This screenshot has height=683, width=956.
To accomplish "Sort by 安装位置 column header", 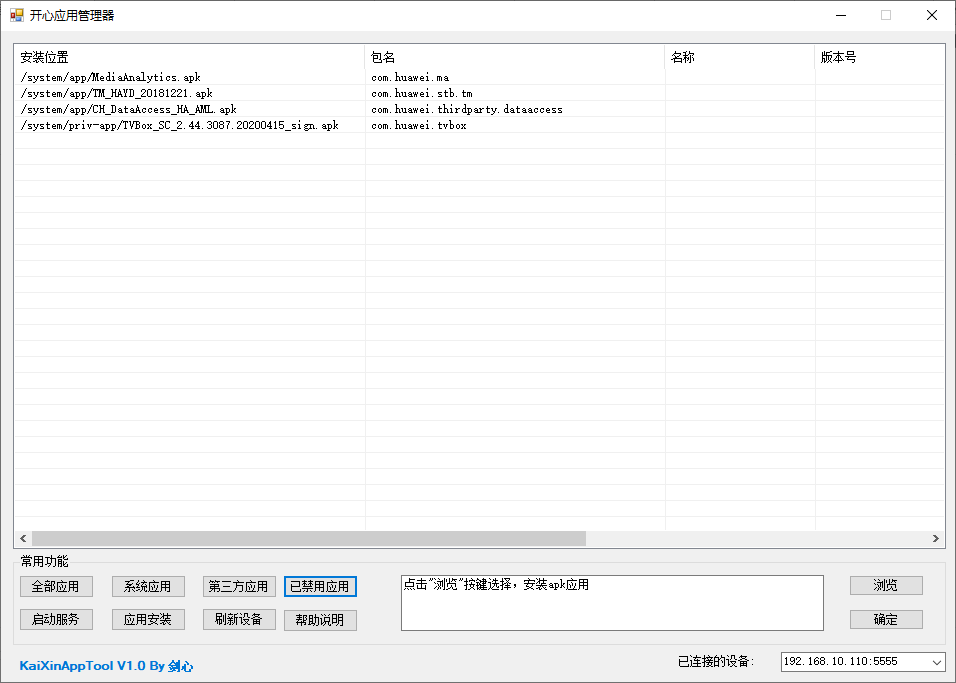I will (x=190, y=57).
